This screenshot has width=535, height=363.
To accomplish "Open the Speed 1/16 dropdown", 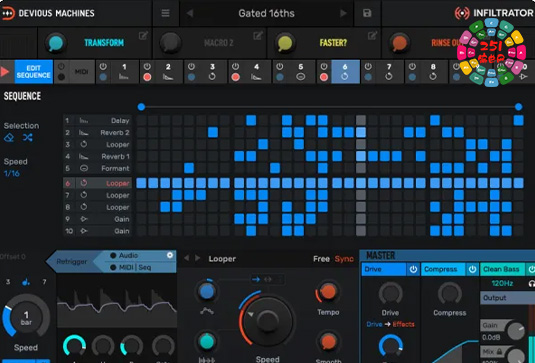I will pyautogui.click(x=12, y=173).
